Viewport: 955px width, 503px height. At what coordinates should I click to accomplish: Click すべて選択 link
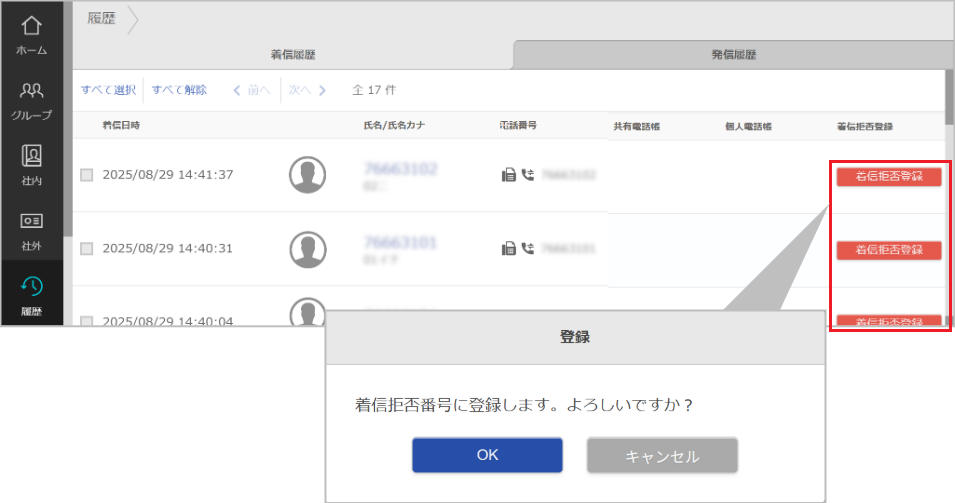108,90
